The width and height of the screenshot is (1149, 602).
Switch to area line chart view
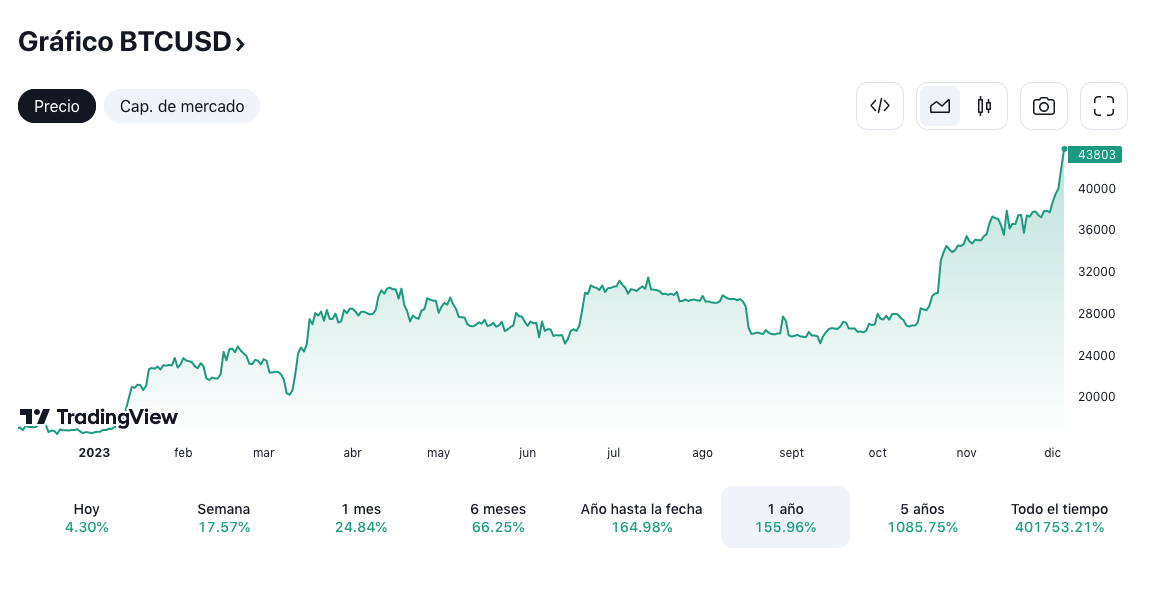click(x=940, y=106)
